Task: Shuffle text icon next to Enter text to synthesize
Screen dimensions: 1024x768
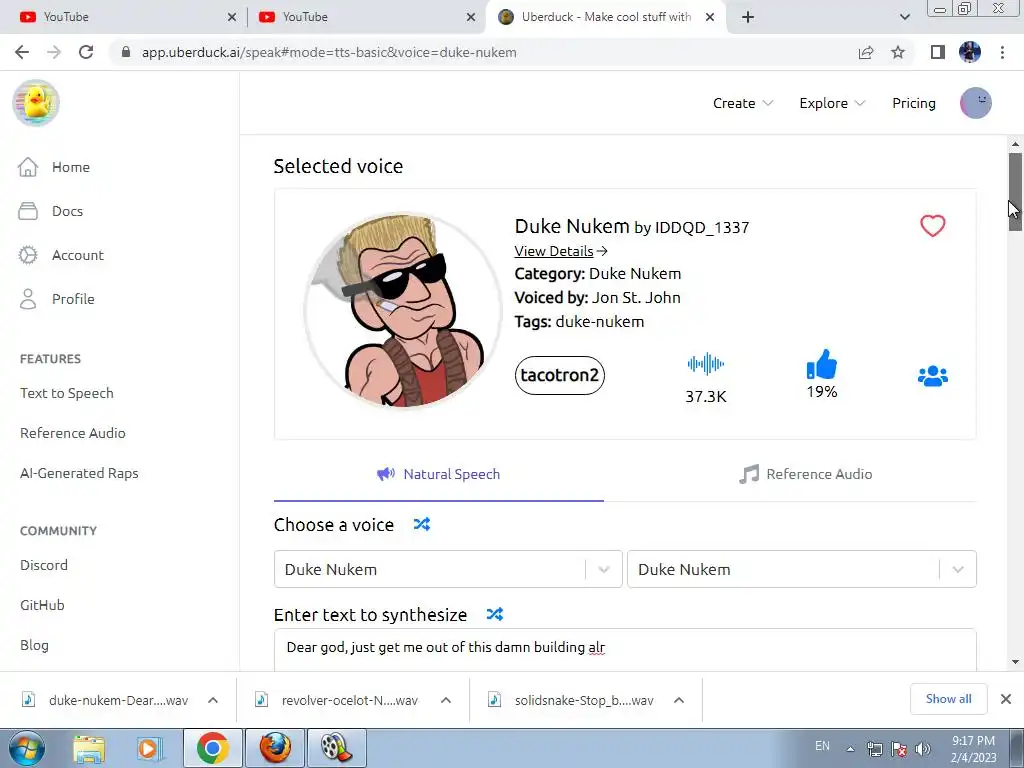Action: point(495,614)
